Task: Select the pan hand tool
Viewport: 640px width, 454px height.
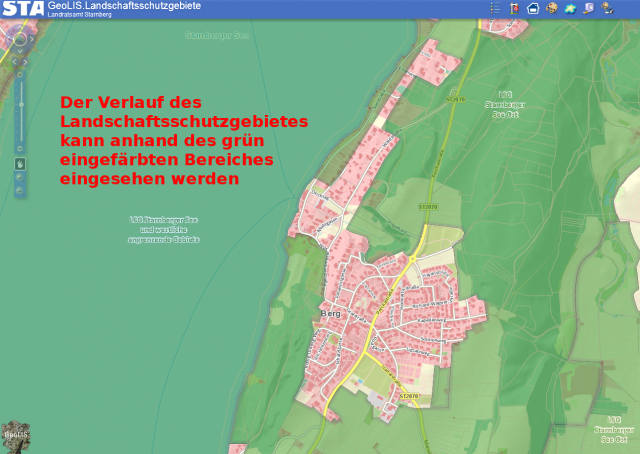Action: click(x=20, y=164)
